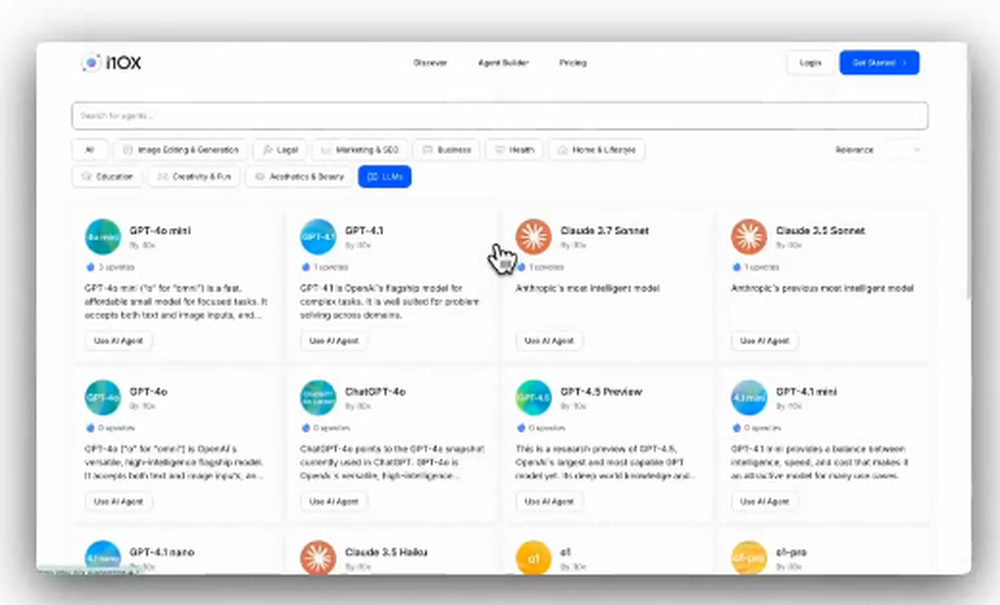Open the Claude 3.5 Haiku title
The width and height of the screenshot is (1000, 605).
click(x=386, y=552)
